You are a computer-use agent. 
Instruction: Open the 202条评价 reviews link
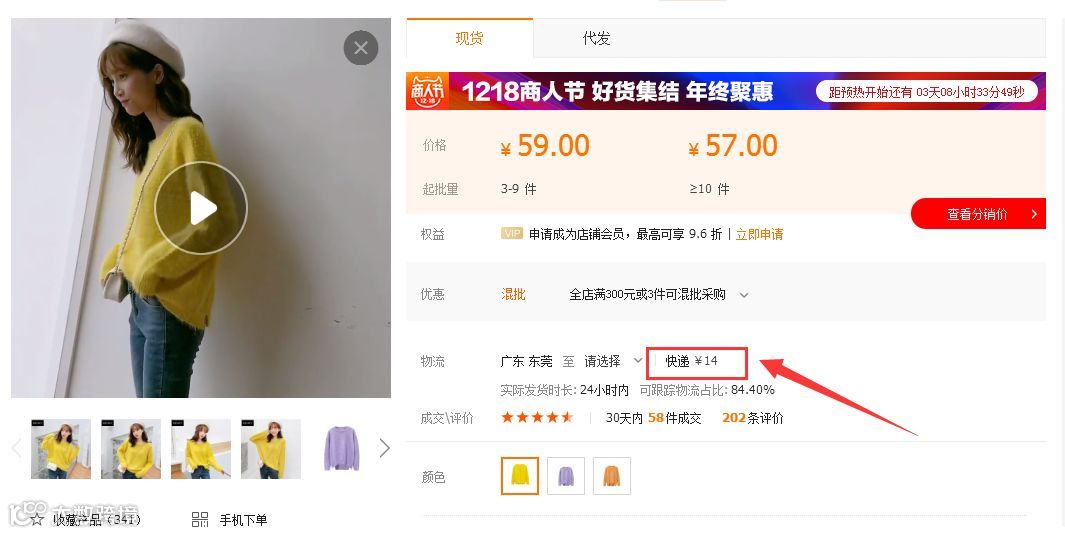[753, 418]
